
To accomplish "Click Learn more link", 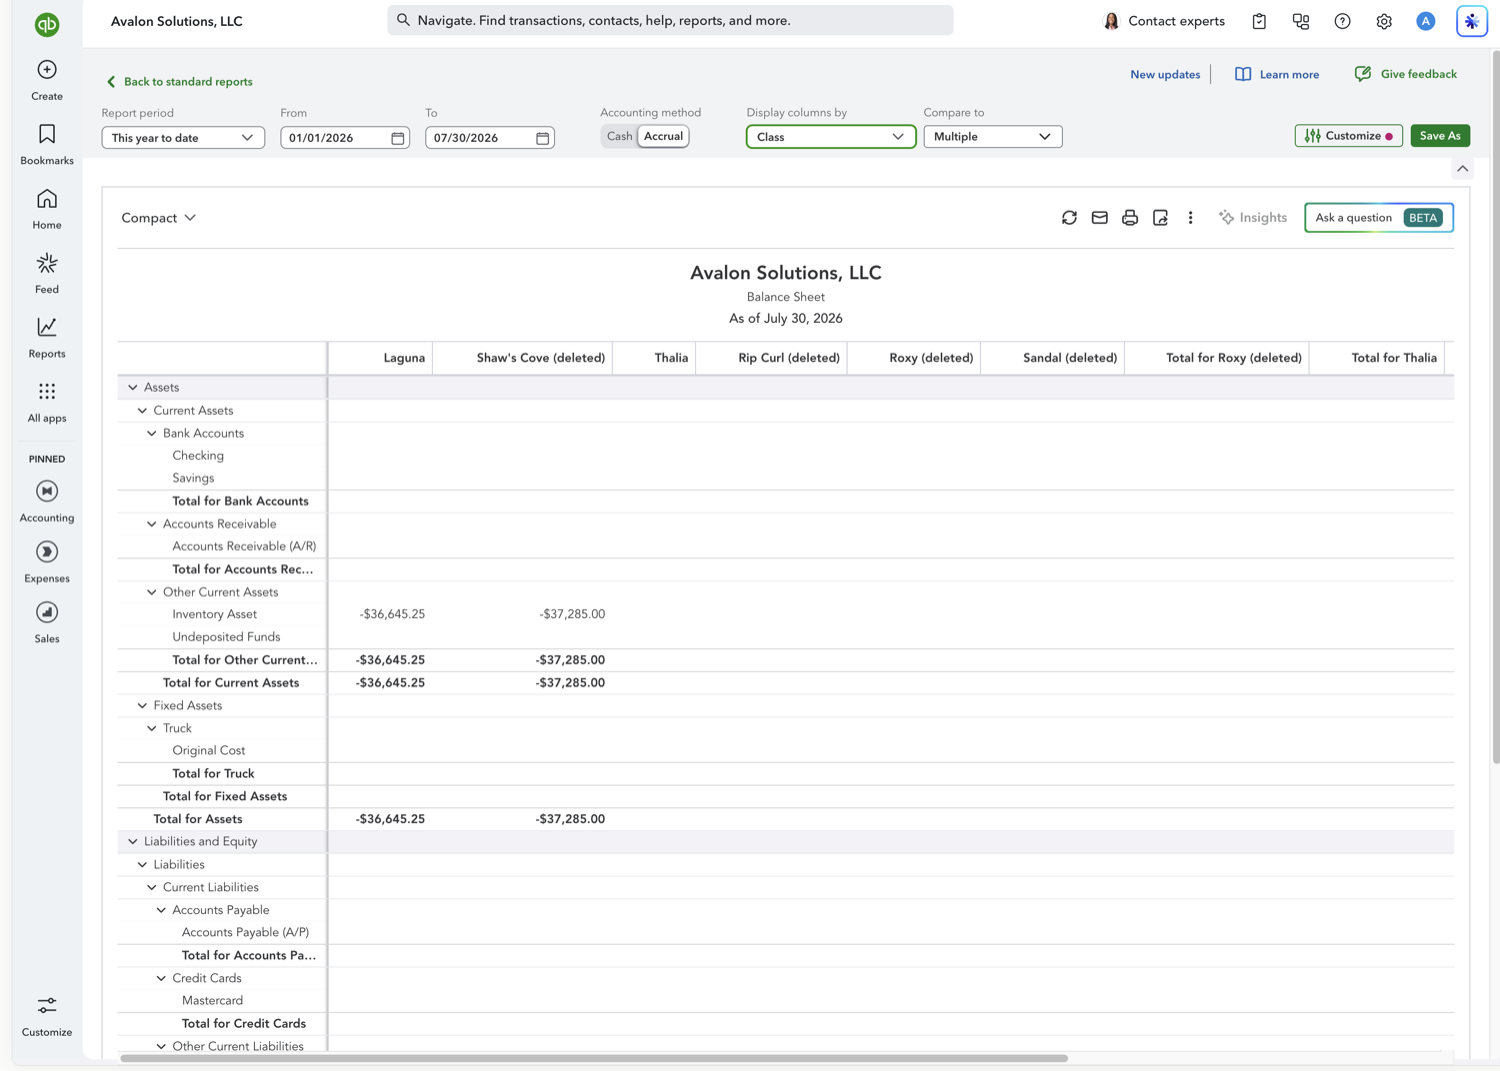I will tap(1277, 74).
